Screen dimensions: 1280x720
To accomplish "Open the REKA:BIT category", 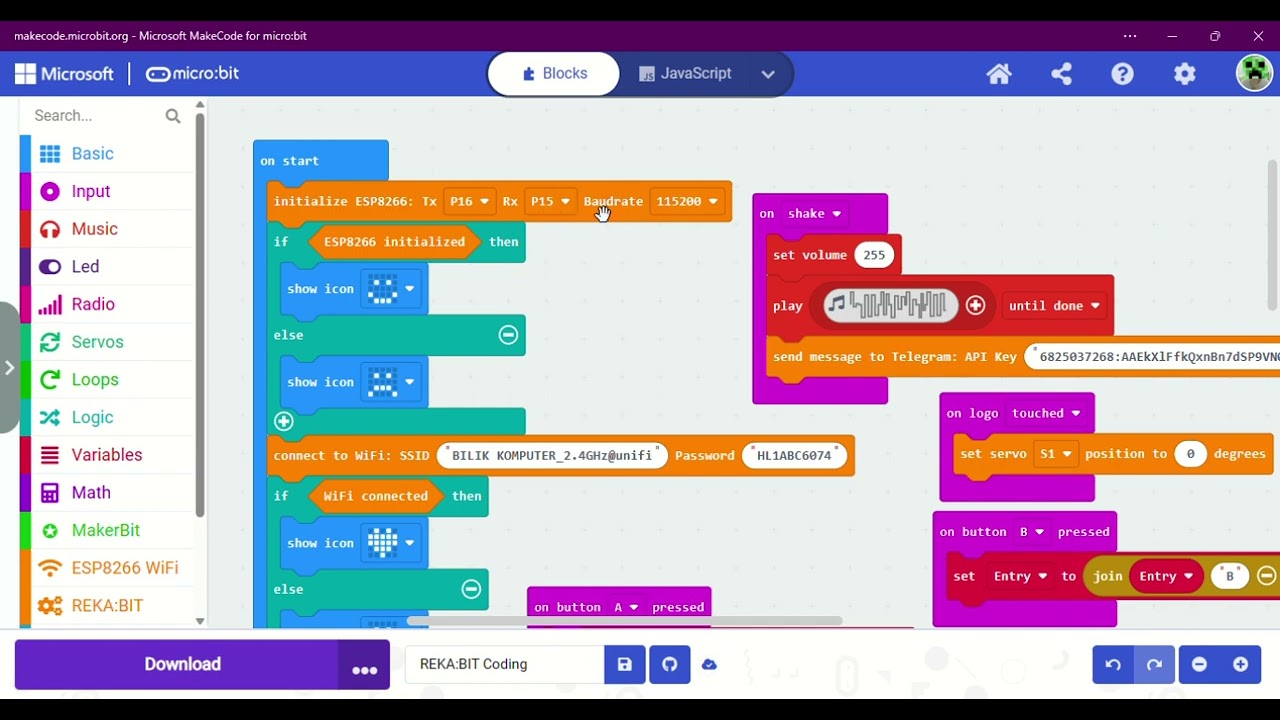I will coord(107,606).
